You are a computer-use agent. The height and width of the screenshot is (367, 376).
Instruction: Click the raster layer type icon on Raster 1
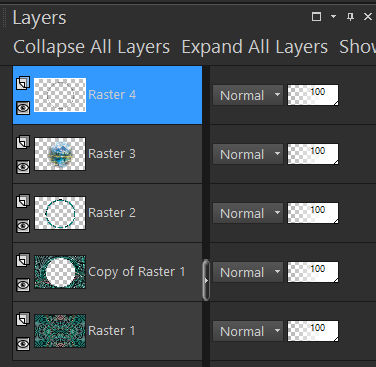tap(23, 319)
